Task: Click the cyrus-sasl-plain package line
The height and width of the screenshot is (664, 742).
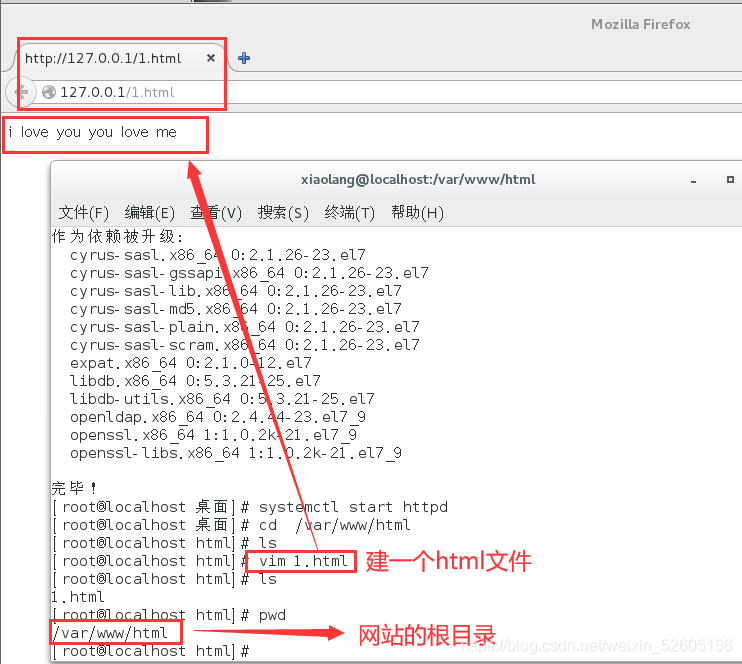Action: [x=245, y=327]
